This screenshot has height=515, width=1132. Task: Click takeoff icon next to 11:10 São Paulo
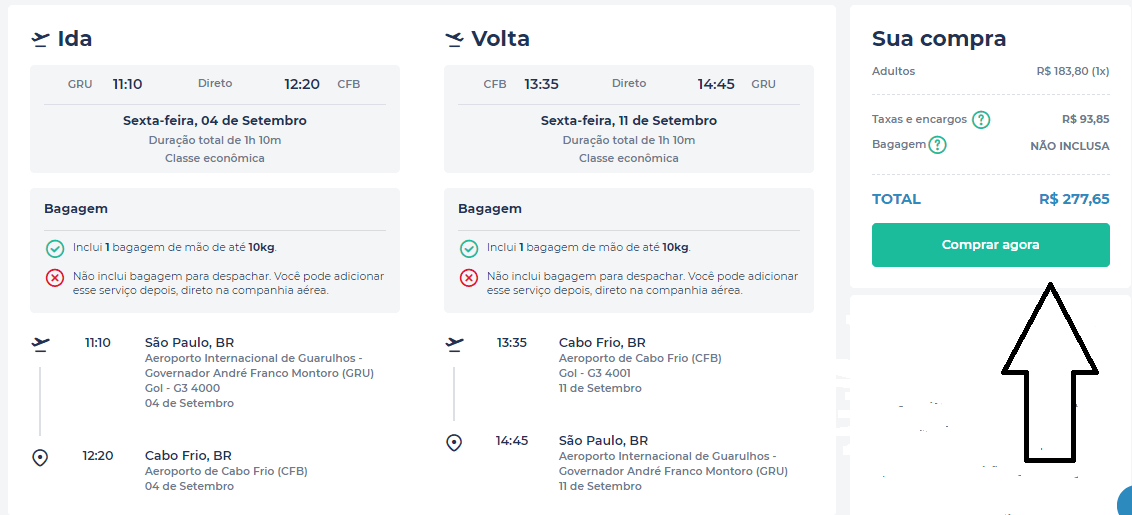pyautogui.click(x=41, y=344)
